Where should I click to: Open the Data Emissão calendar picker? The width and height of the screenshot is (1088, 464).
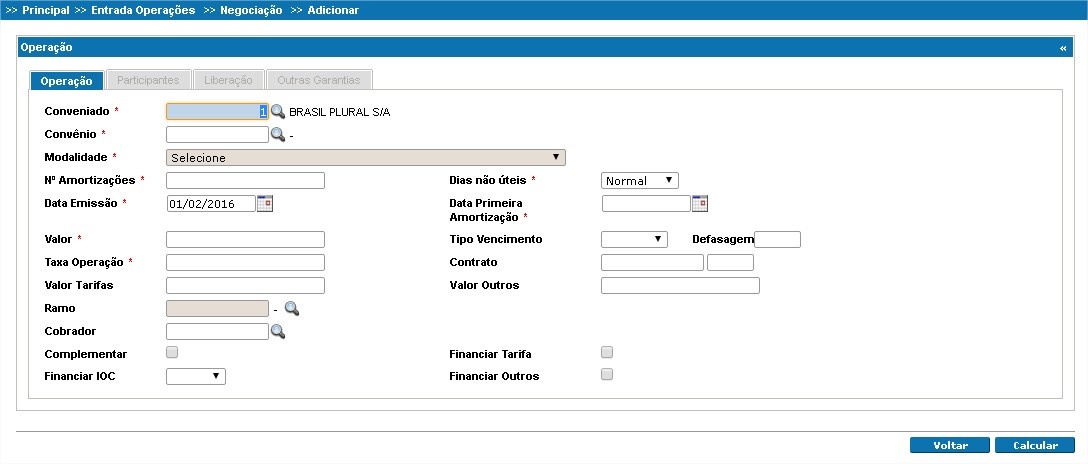point(265,203)
